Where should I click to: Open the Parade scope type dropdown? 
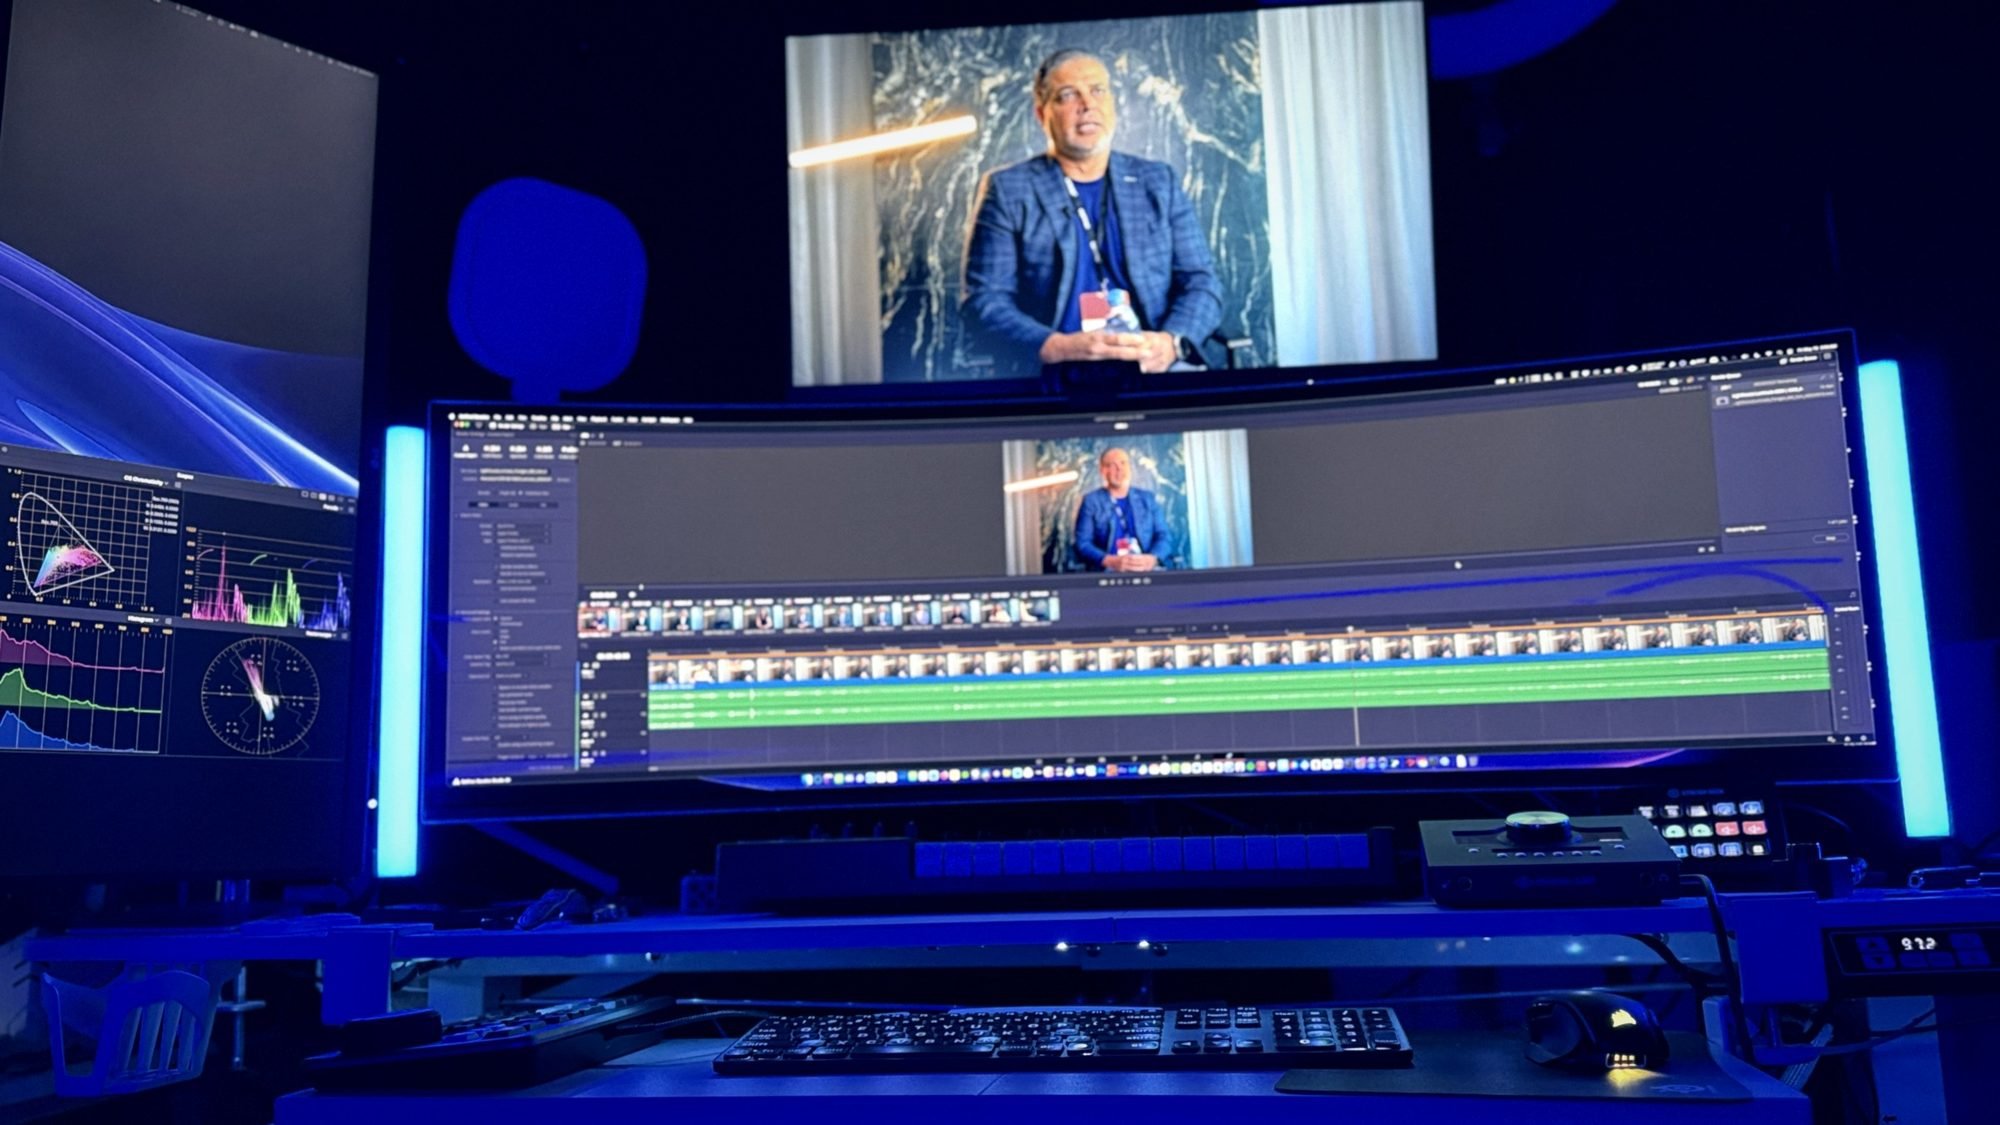[x=334, y=508]
